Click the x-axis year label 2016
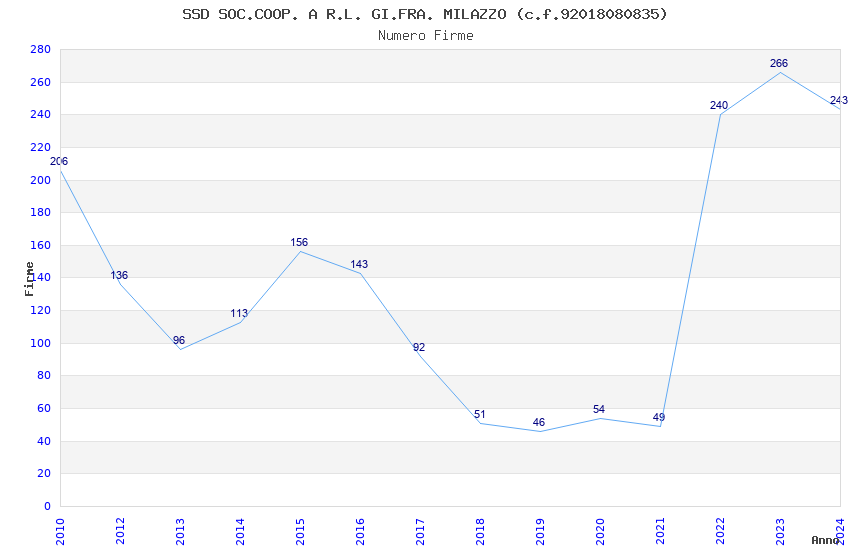 tap(360, 532)
